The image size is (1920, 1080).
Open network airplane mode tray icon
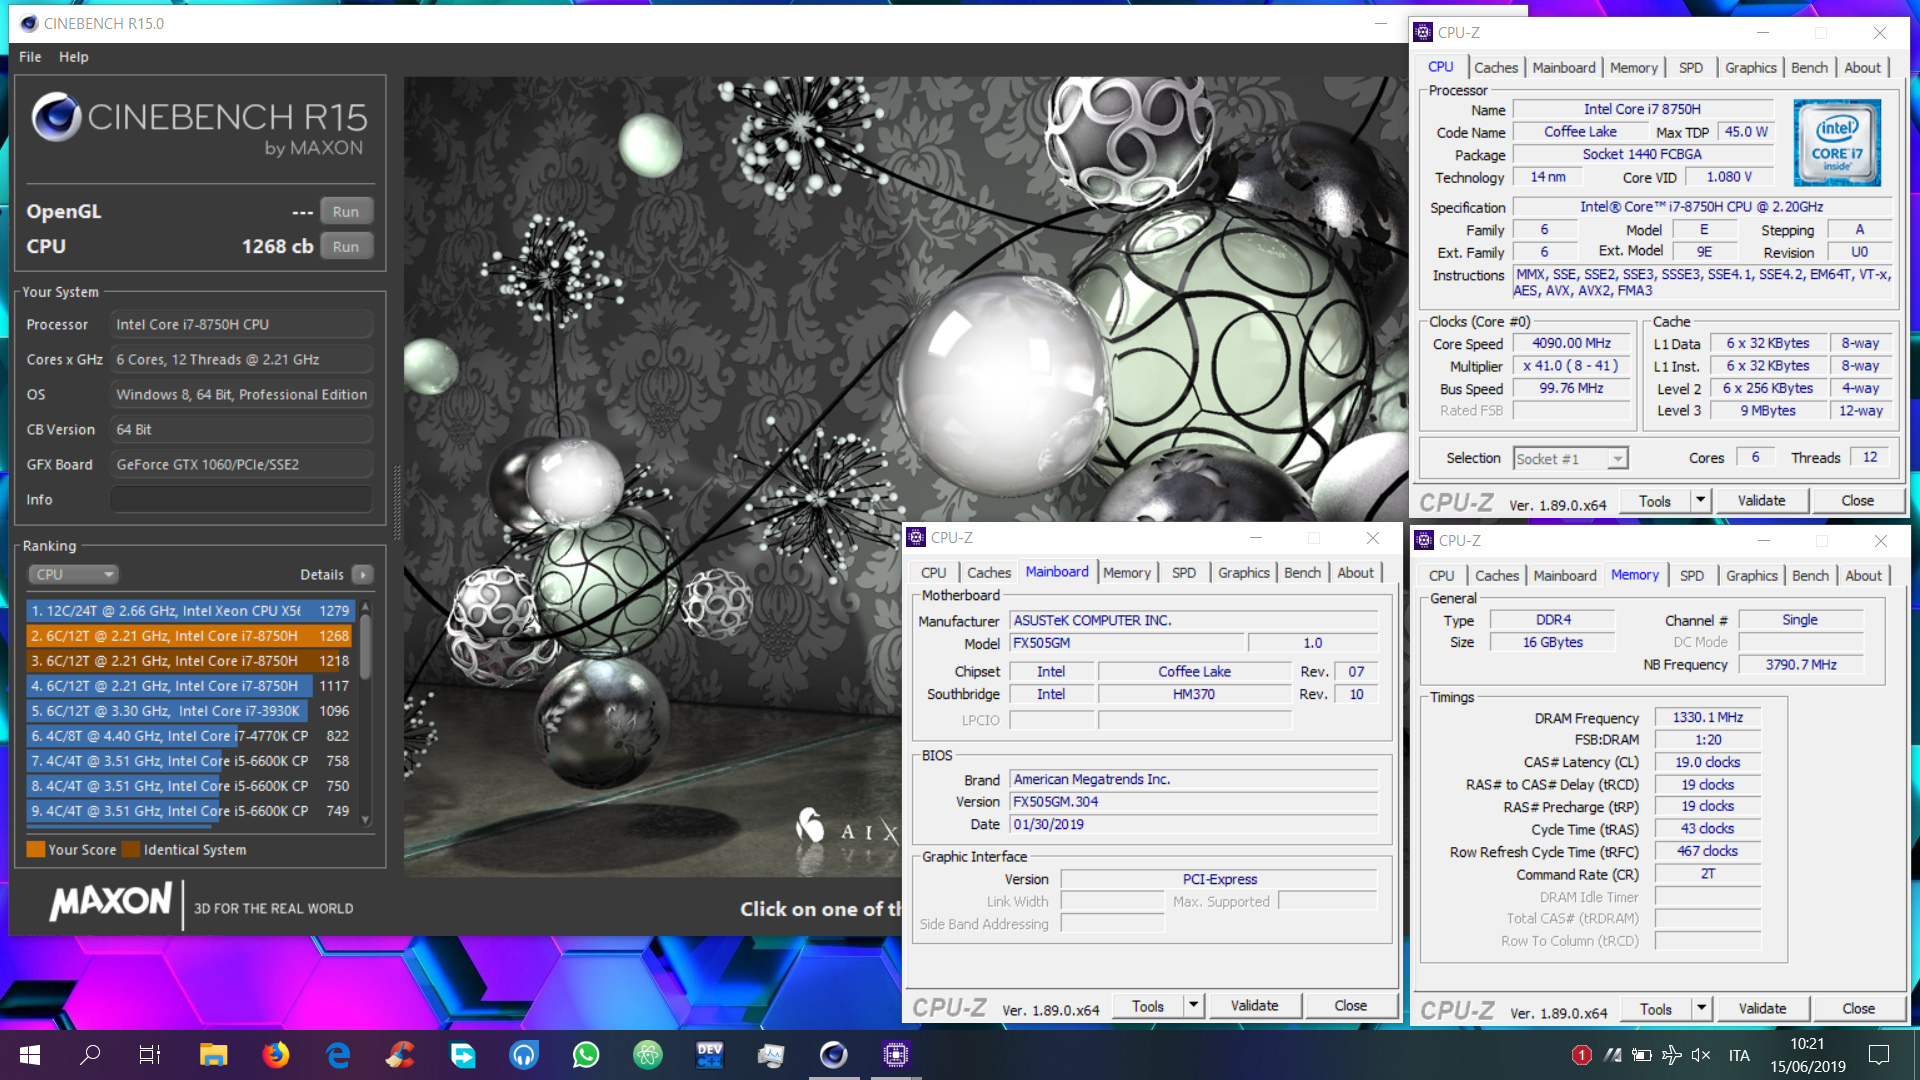(x=1671, y=1055)
